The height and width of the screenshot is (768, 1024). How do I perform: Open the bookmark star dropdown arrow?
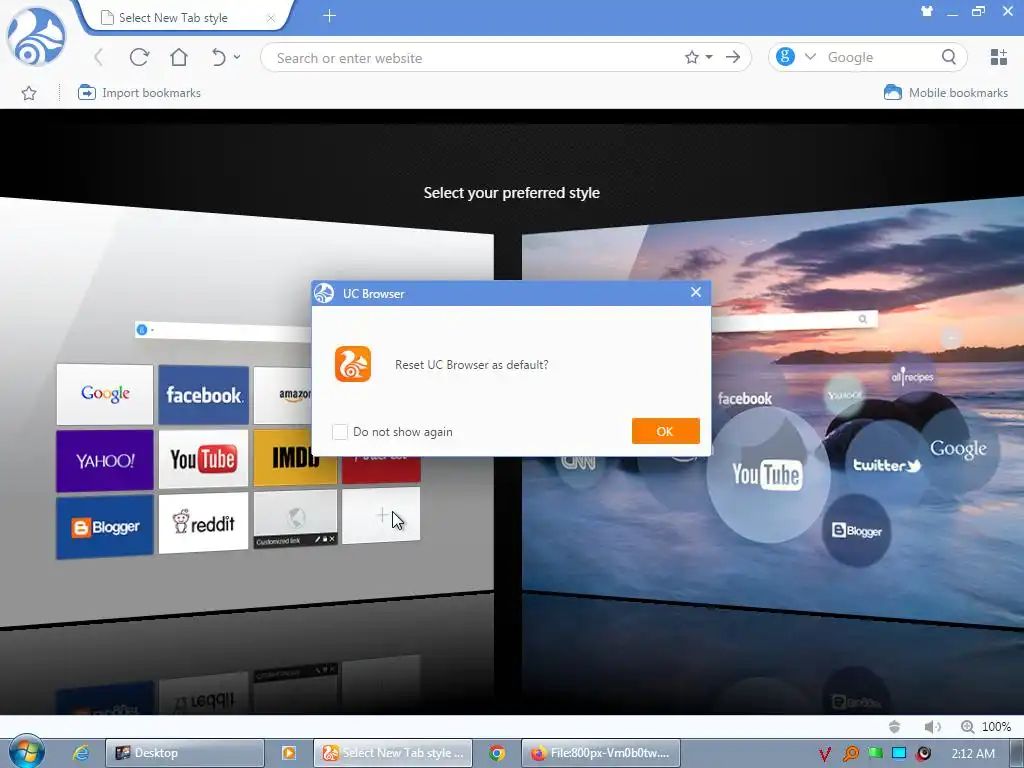[709, 57]
